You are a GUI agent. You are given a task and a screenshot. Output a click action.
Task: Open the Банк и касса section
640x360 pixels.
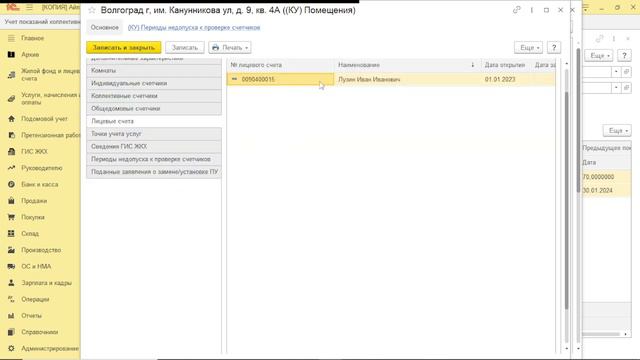40,184
